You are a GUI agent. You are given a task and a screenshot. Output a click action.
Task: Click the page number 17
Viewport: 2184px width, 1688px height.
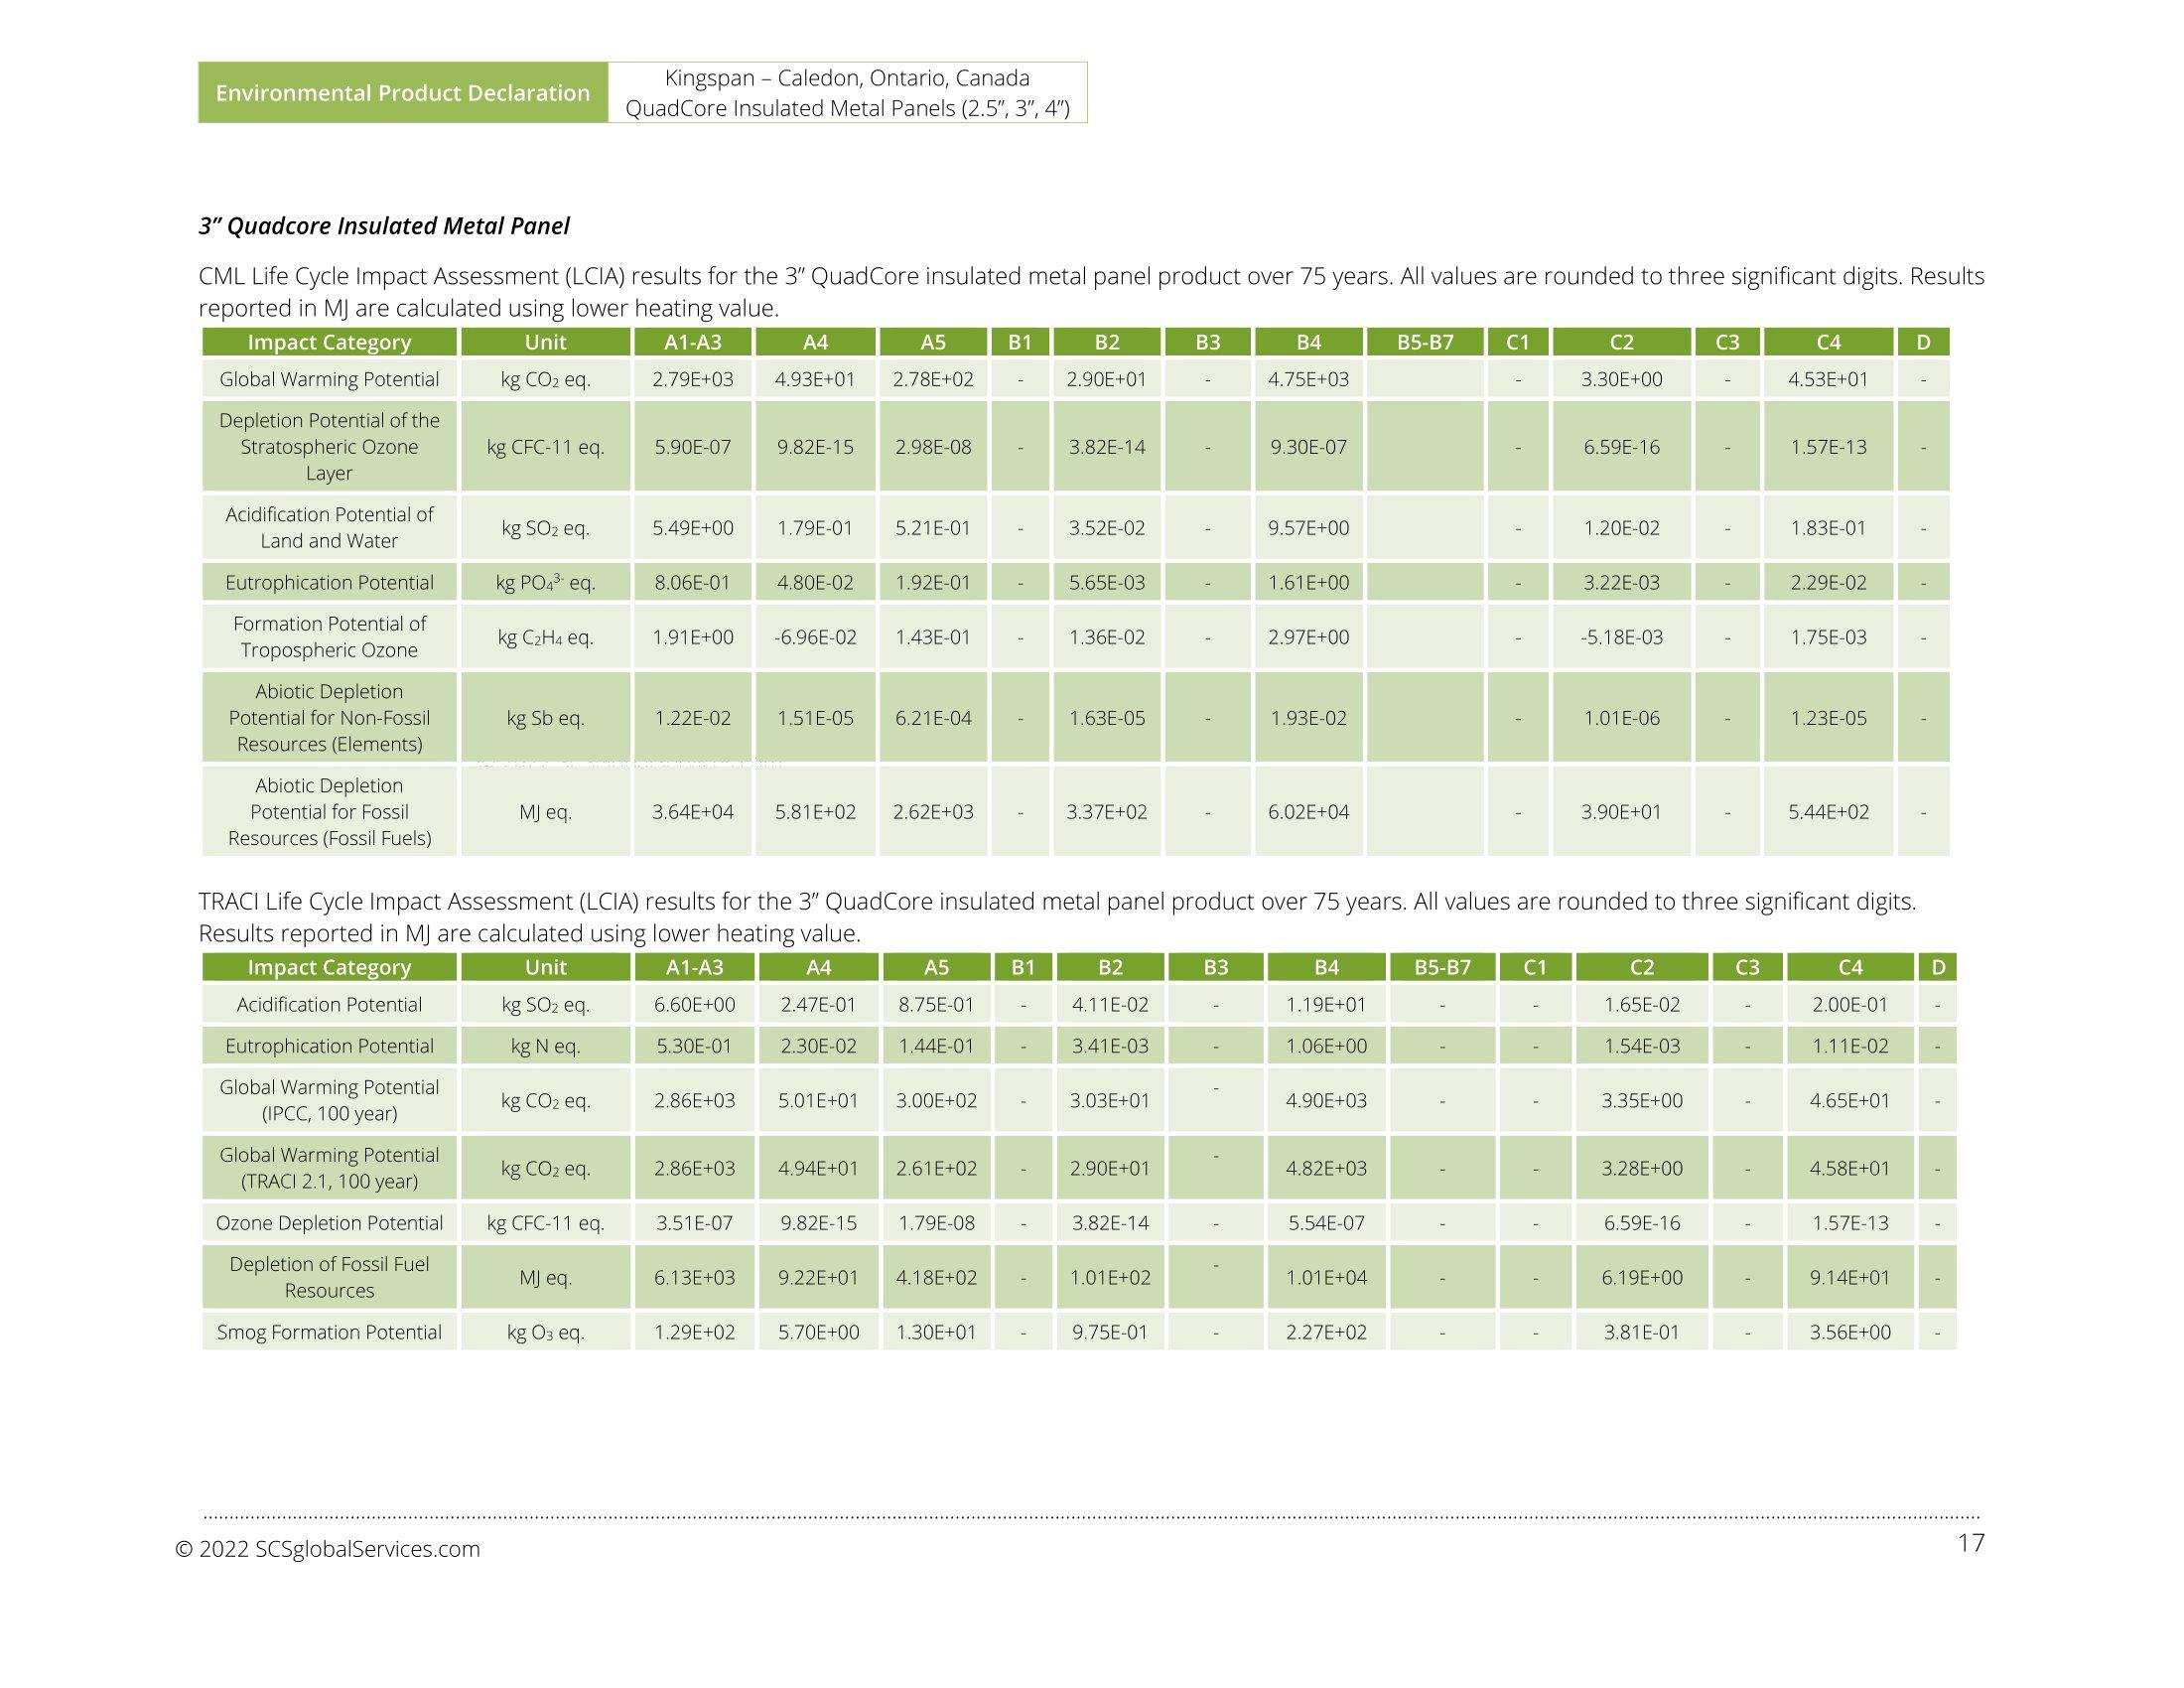1971,1543
